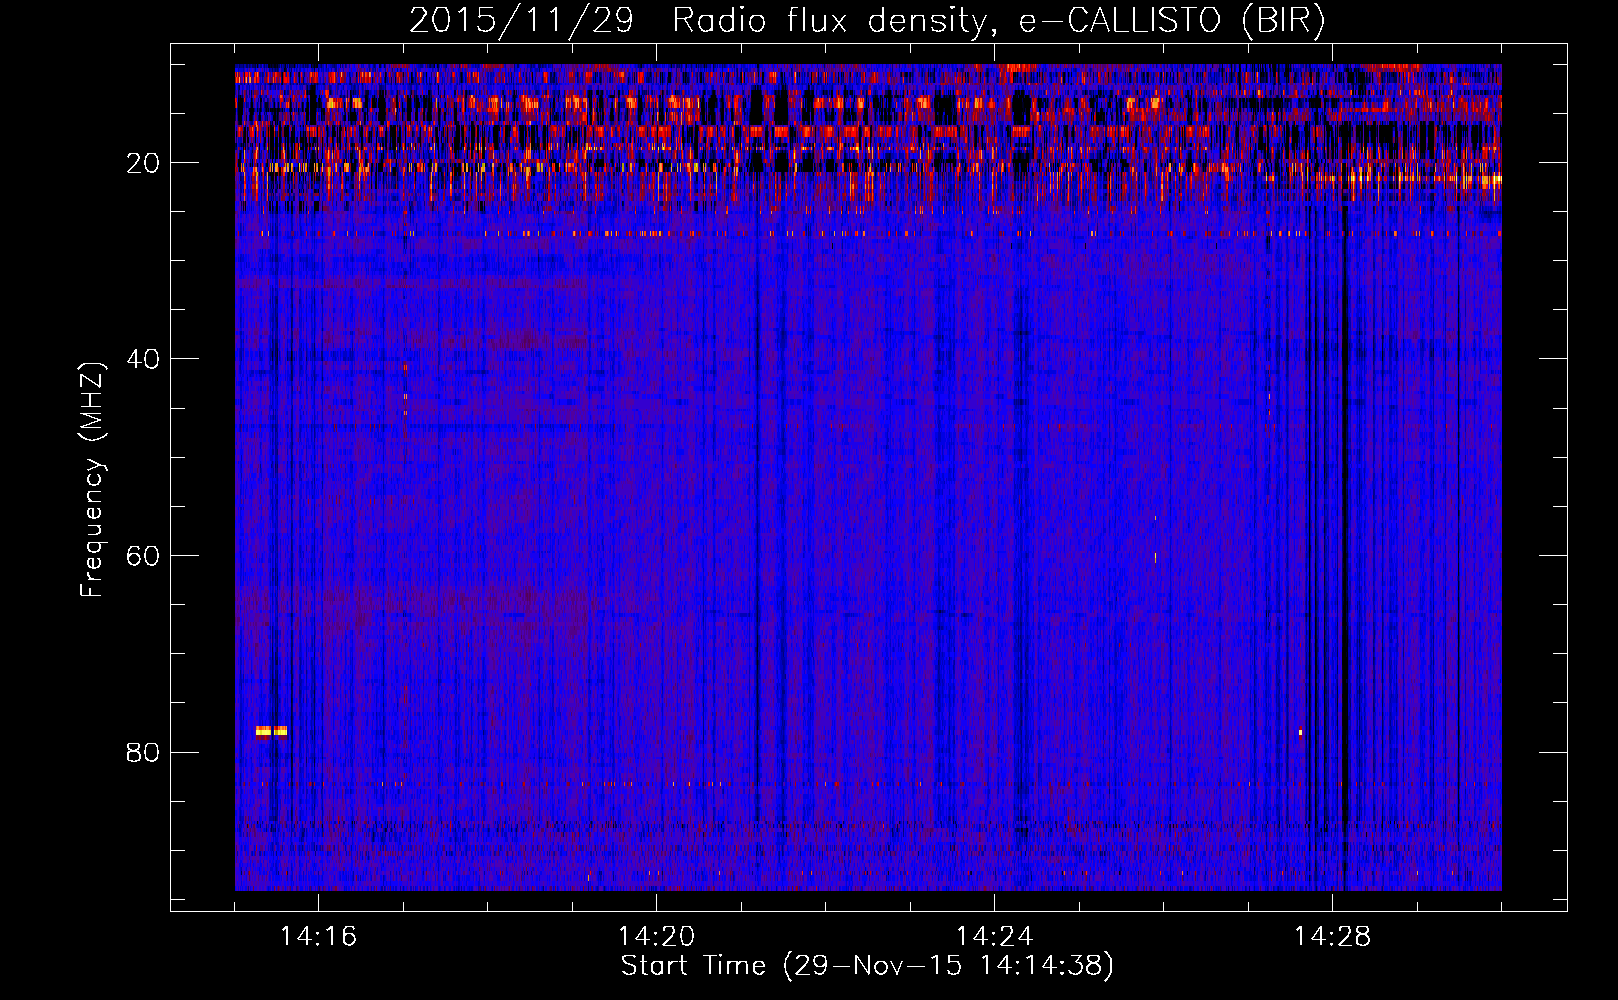Select the 60 MHz frequency tick label

coord(144,556)
